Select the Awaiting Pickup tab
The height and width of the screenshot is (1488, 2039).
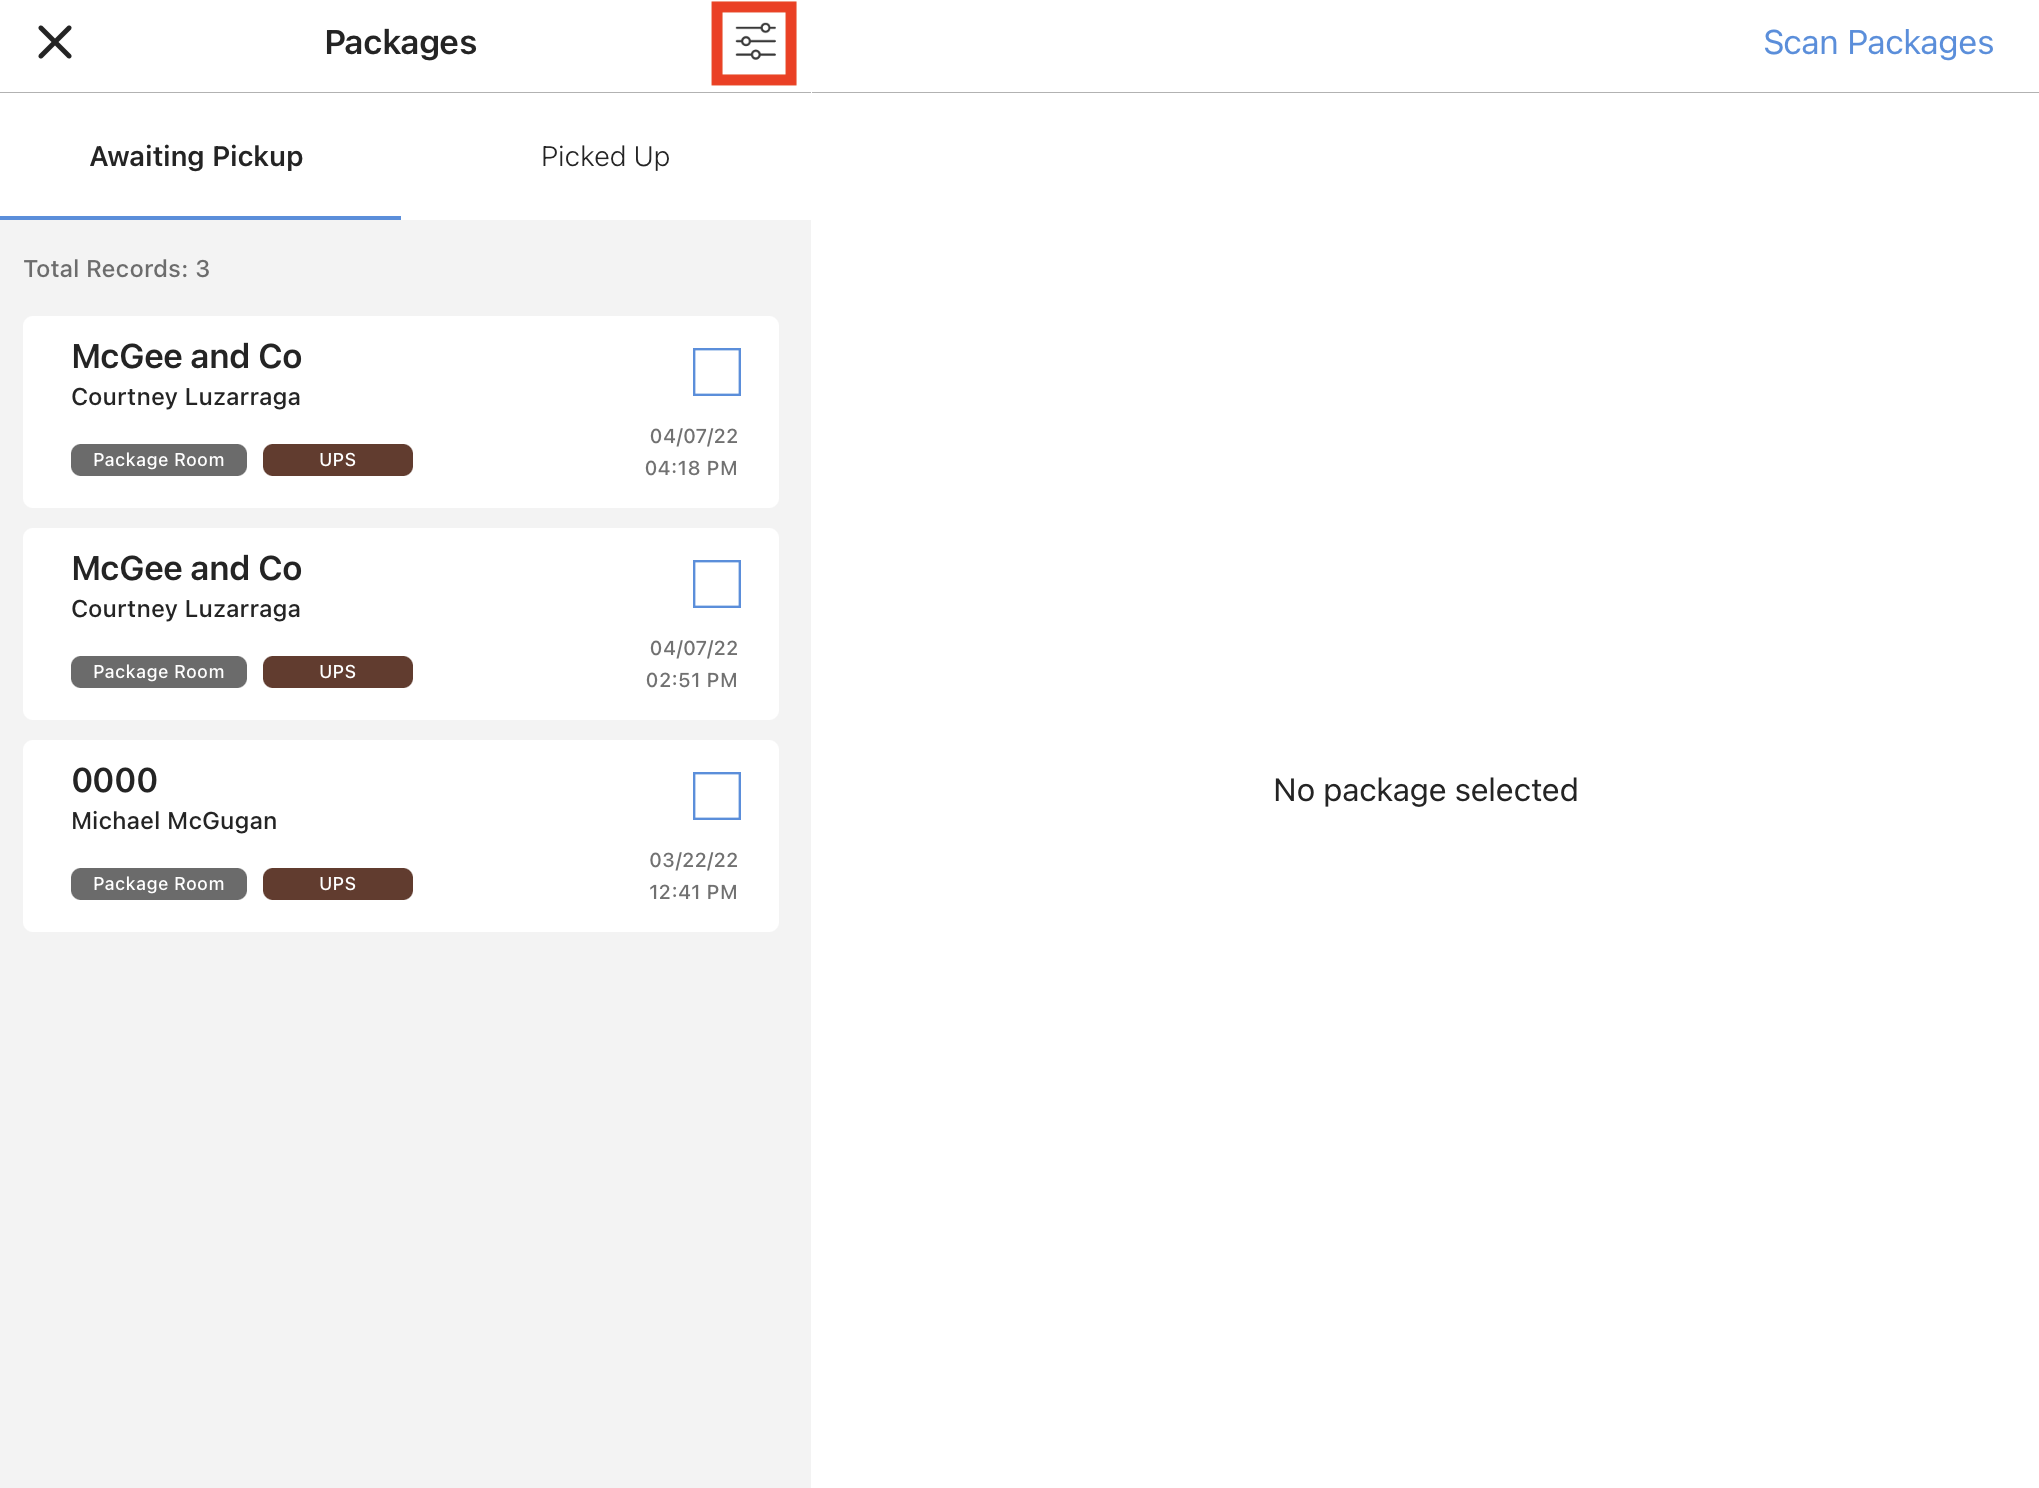pos(197,157)
